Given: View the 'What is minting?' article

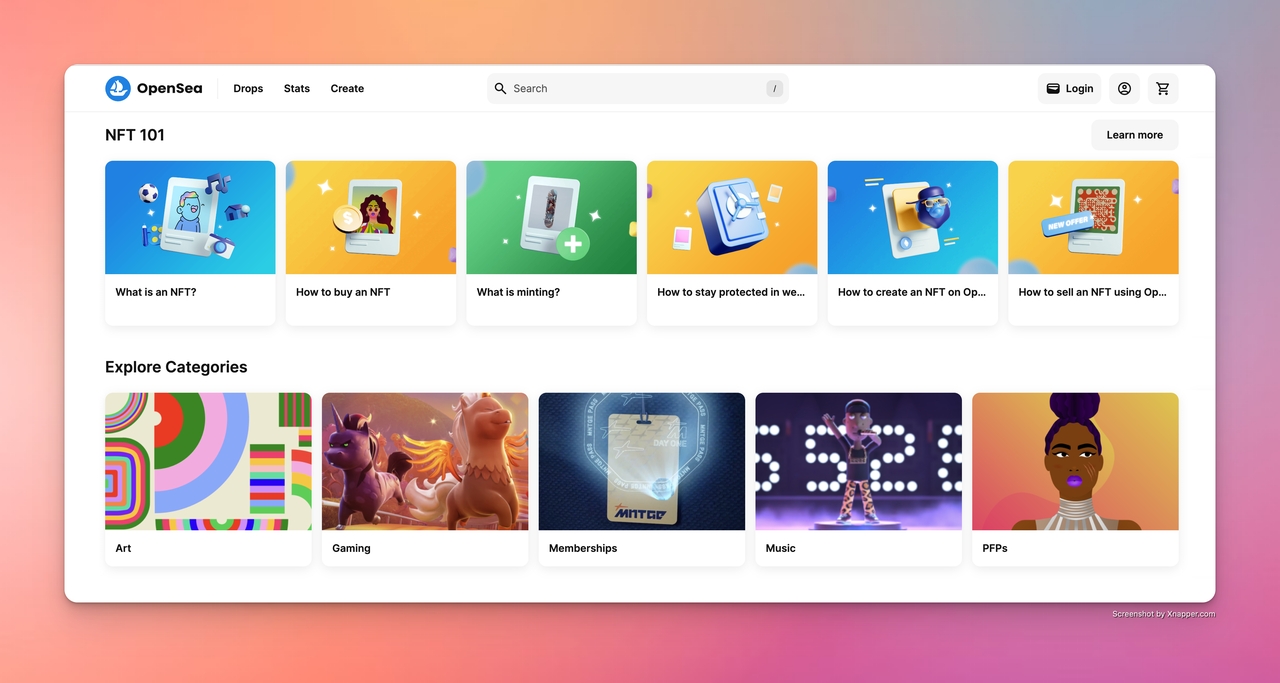Looking at the screenshot, I should click(551, 242).
